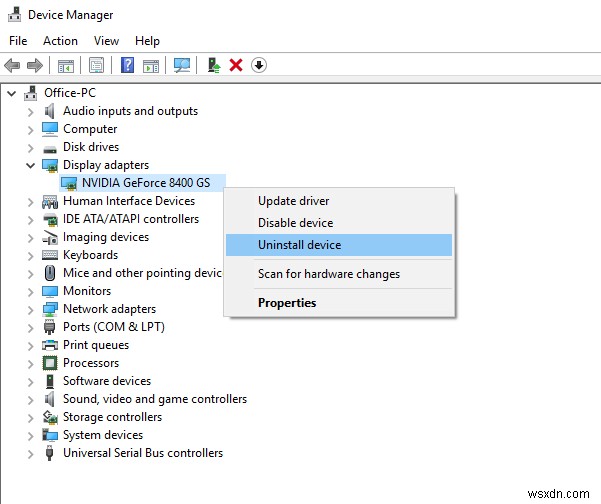The height and width of the screenshot is (504, 601).
Task: Expand the System devices arrow
Action: pos(31,436)
